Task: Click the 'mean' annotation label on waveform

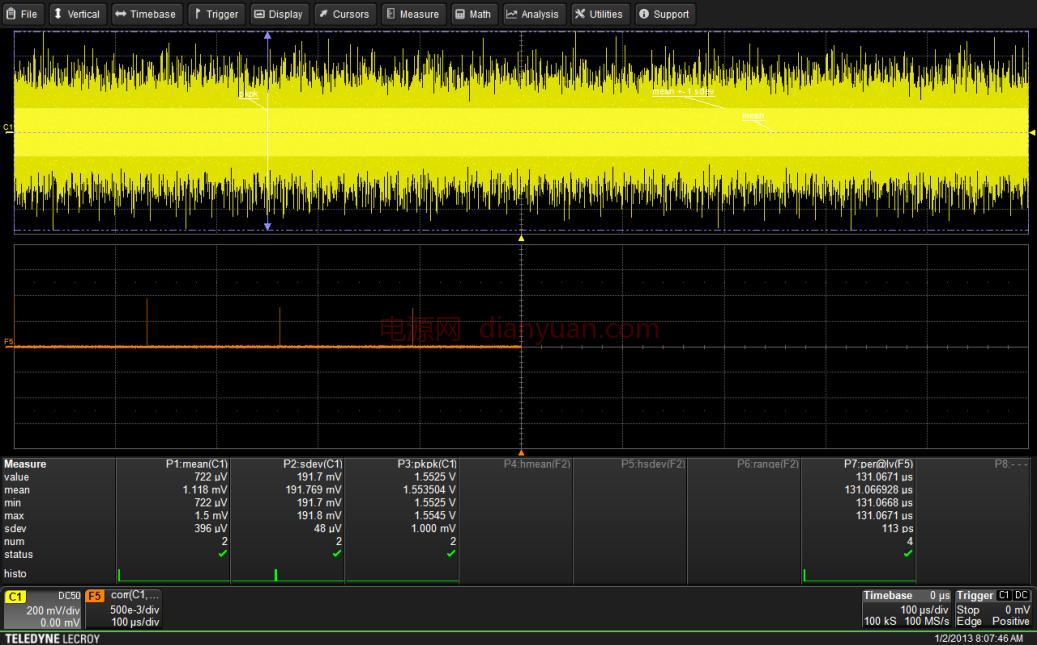Action: point(753,116)
